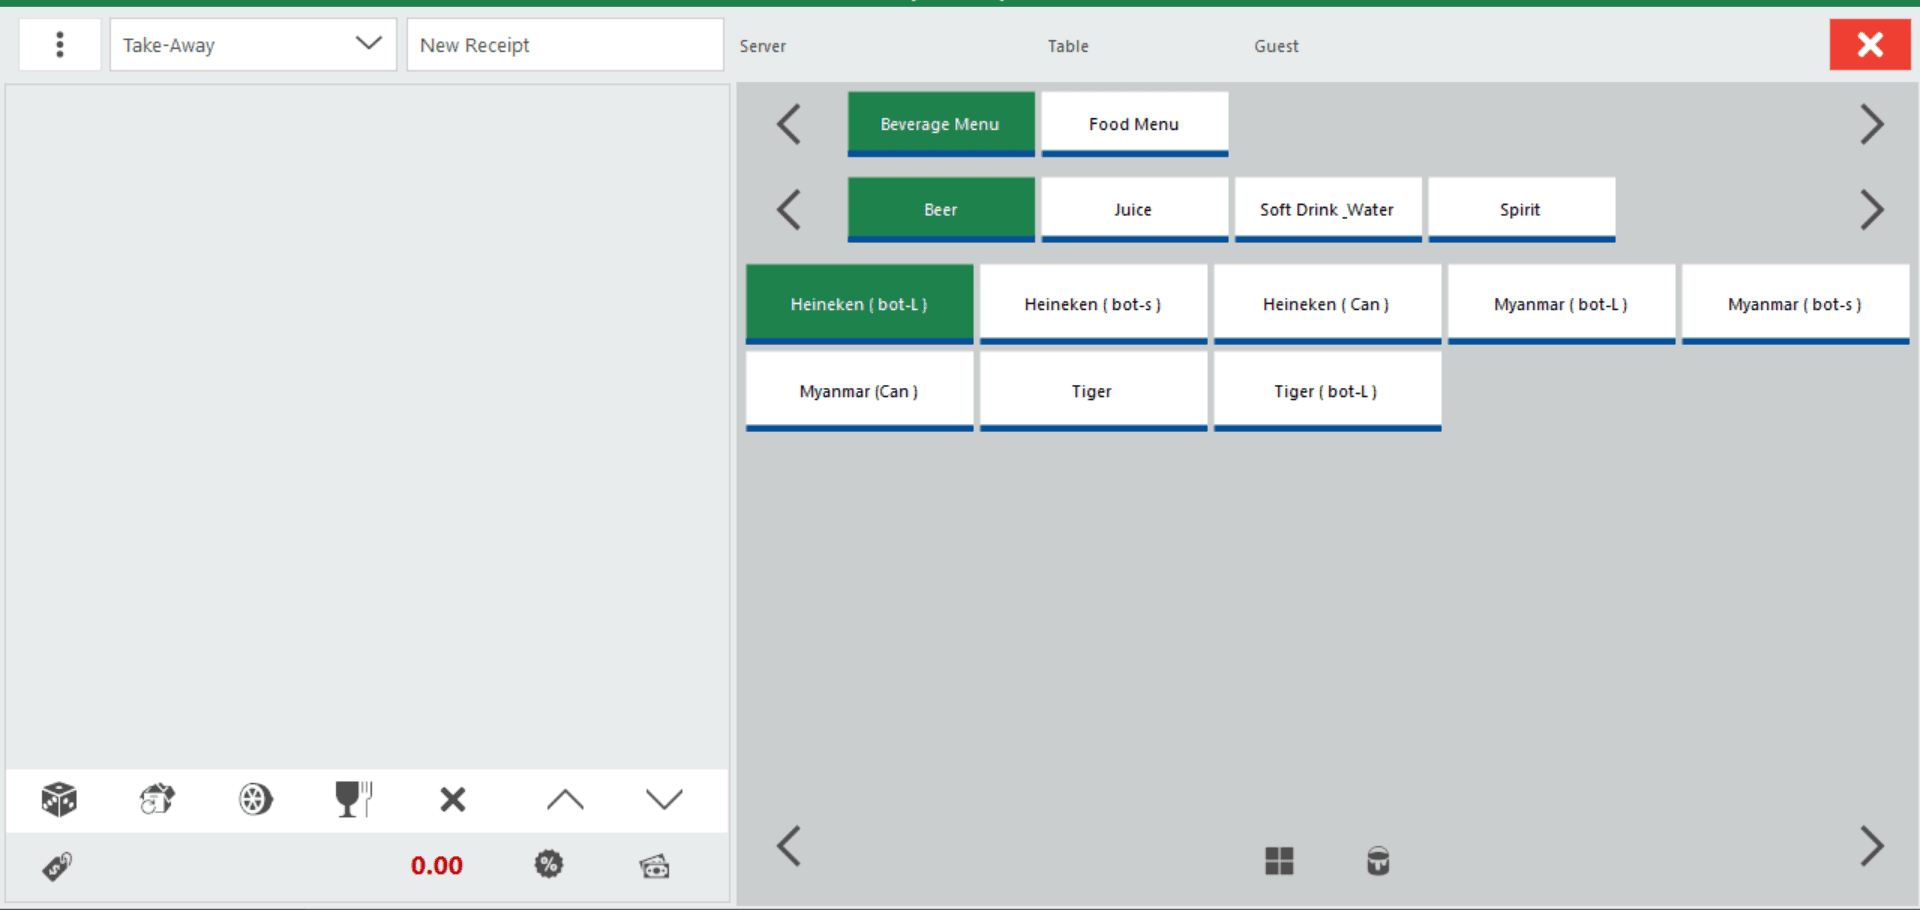Close the POS screen with red X
The image size is (1920, 910).
pyautogui.click(x=1870, y=45)
